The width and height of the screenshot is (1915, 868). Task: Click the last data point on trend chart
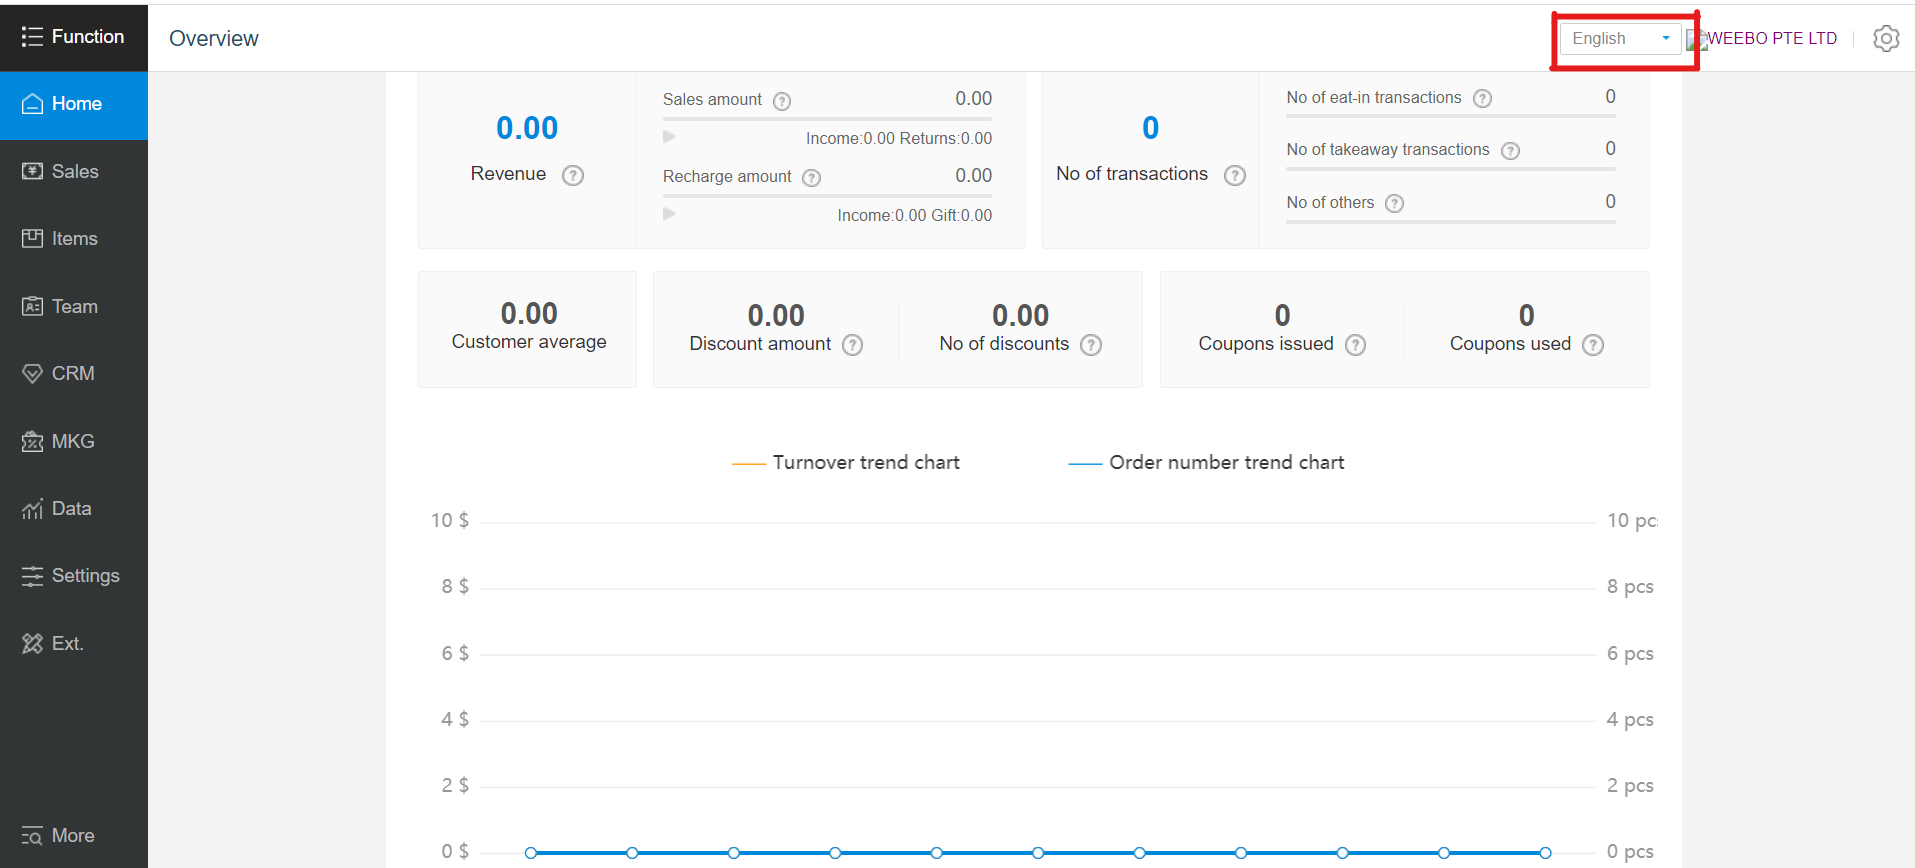(x=1545, y=853)
